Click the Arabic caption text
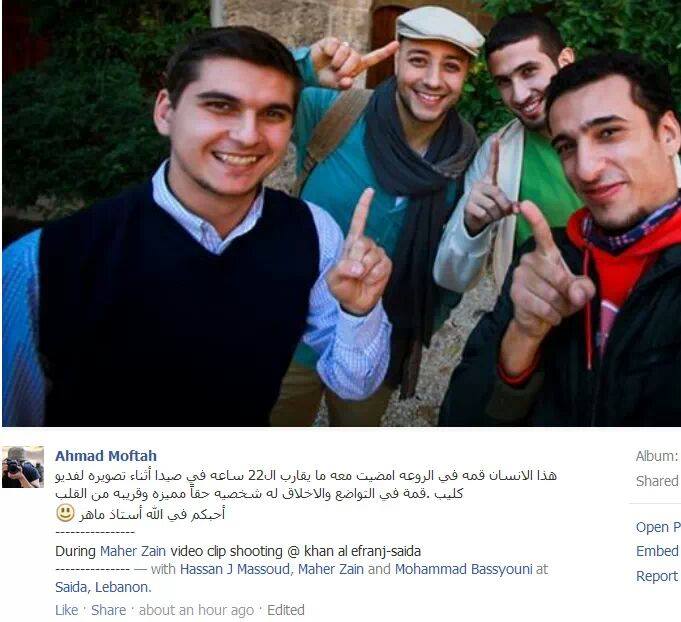The image size is (681, 622). [306, 494]
